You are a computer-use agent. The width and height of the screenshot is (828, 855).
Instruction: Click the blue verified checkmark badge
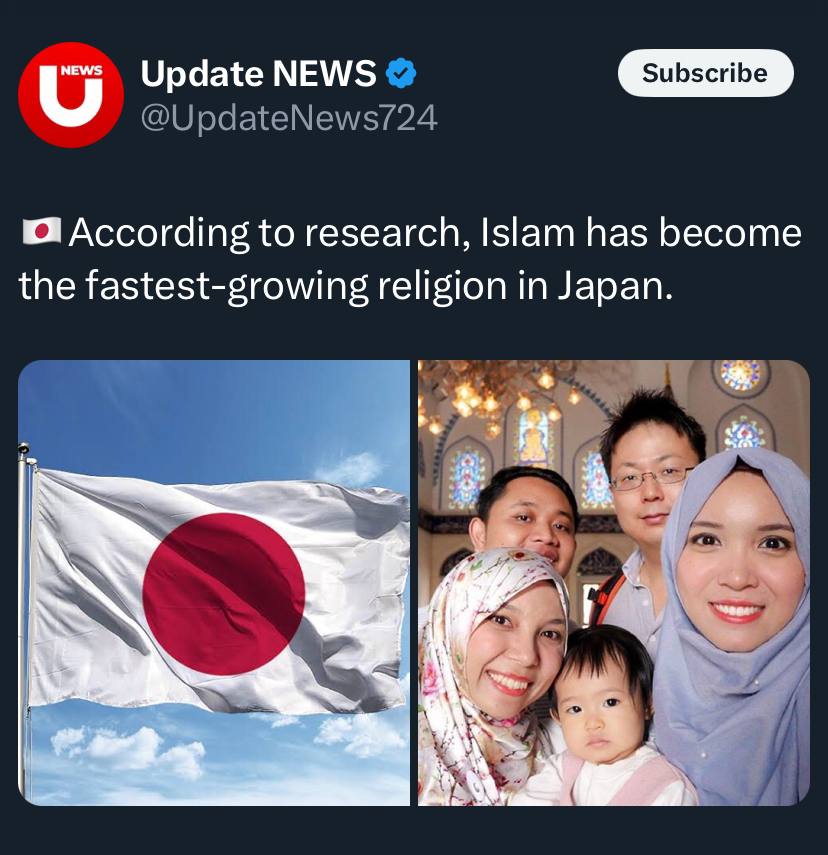point(401,73)
